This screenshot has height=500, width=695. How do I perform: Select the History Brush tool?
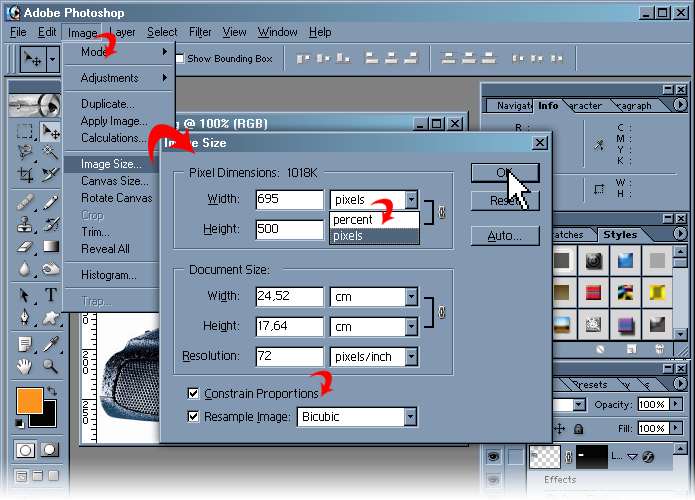[50, 224]
